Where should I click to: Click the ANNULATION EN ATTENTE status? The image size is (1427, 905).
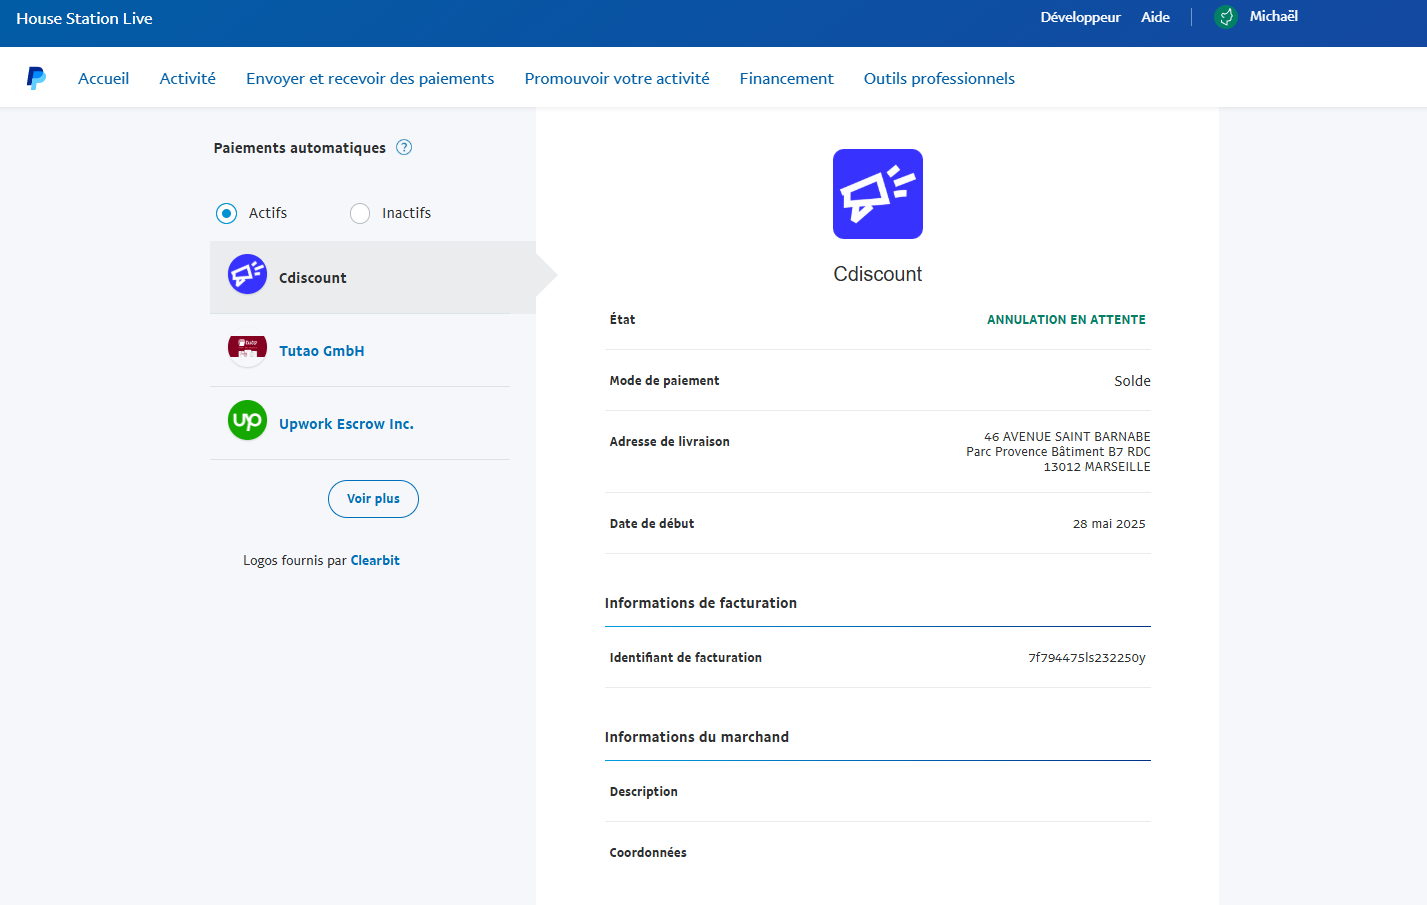[1066, 320]
